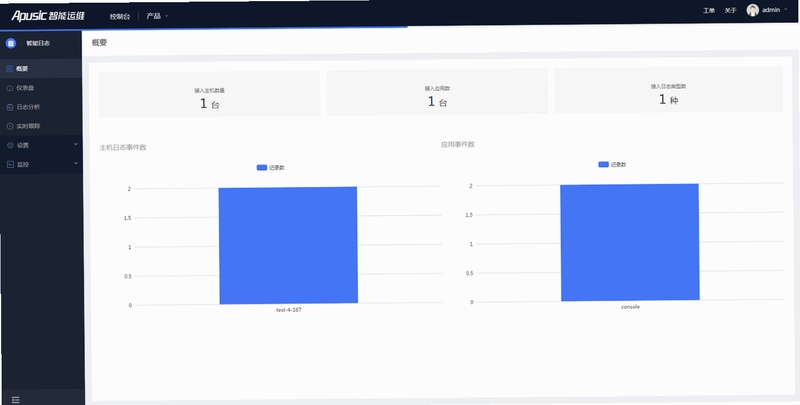The image size is (800, 405).
Task: Collapse the sidebar with the bottom fold icon
Action: click(x=15, y=399)
